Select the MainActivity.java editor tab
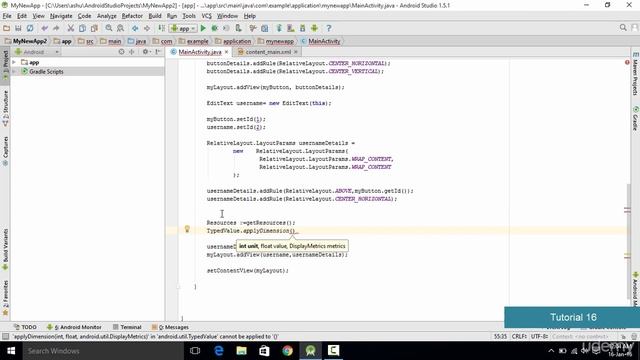Viewport: 640px width, 360px height. click(x=200, y=52)
